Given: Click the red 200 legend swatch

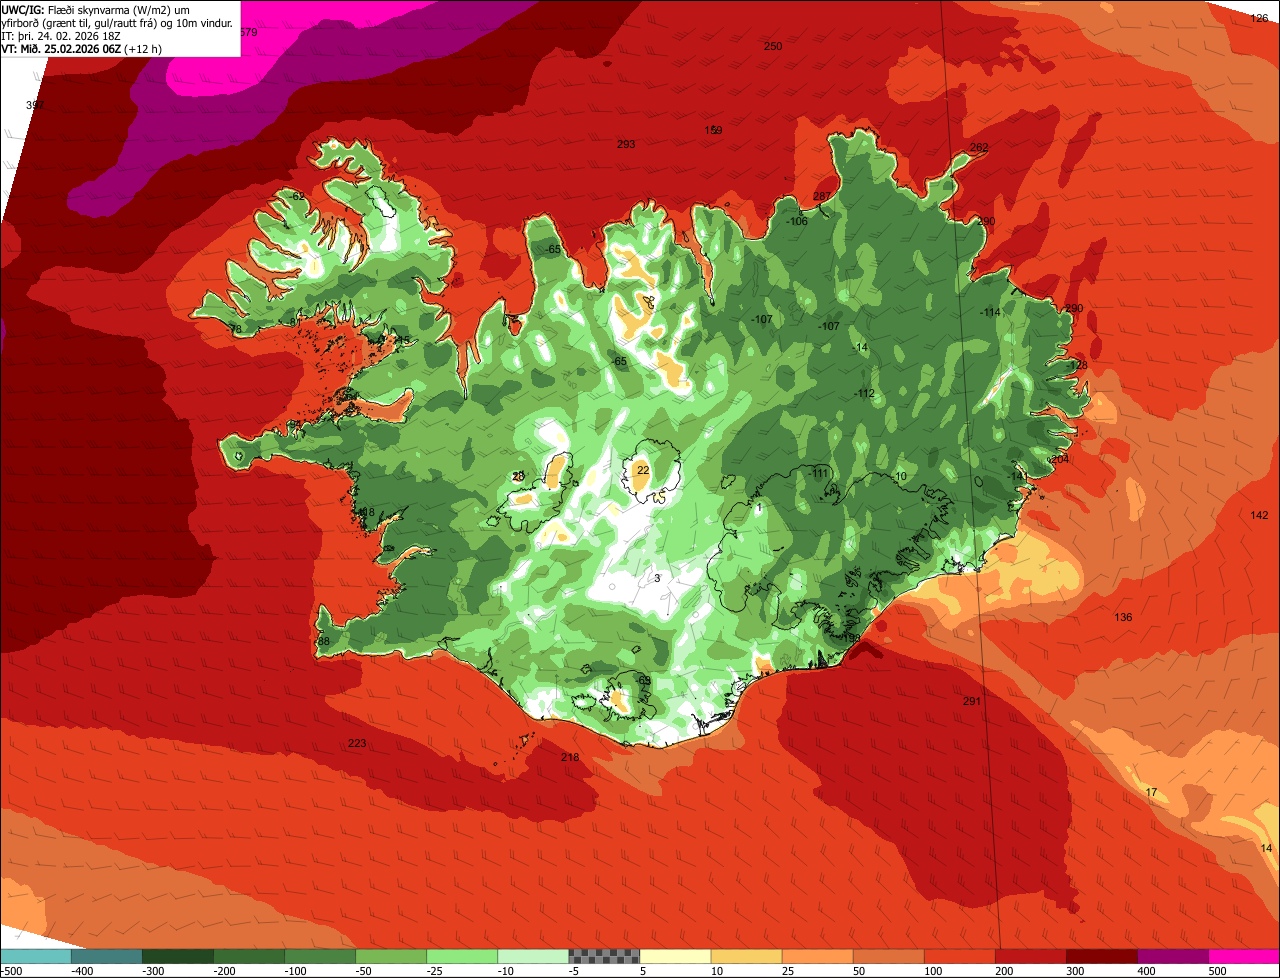Looking at the screenshot, I should (x=1031, y=956).
